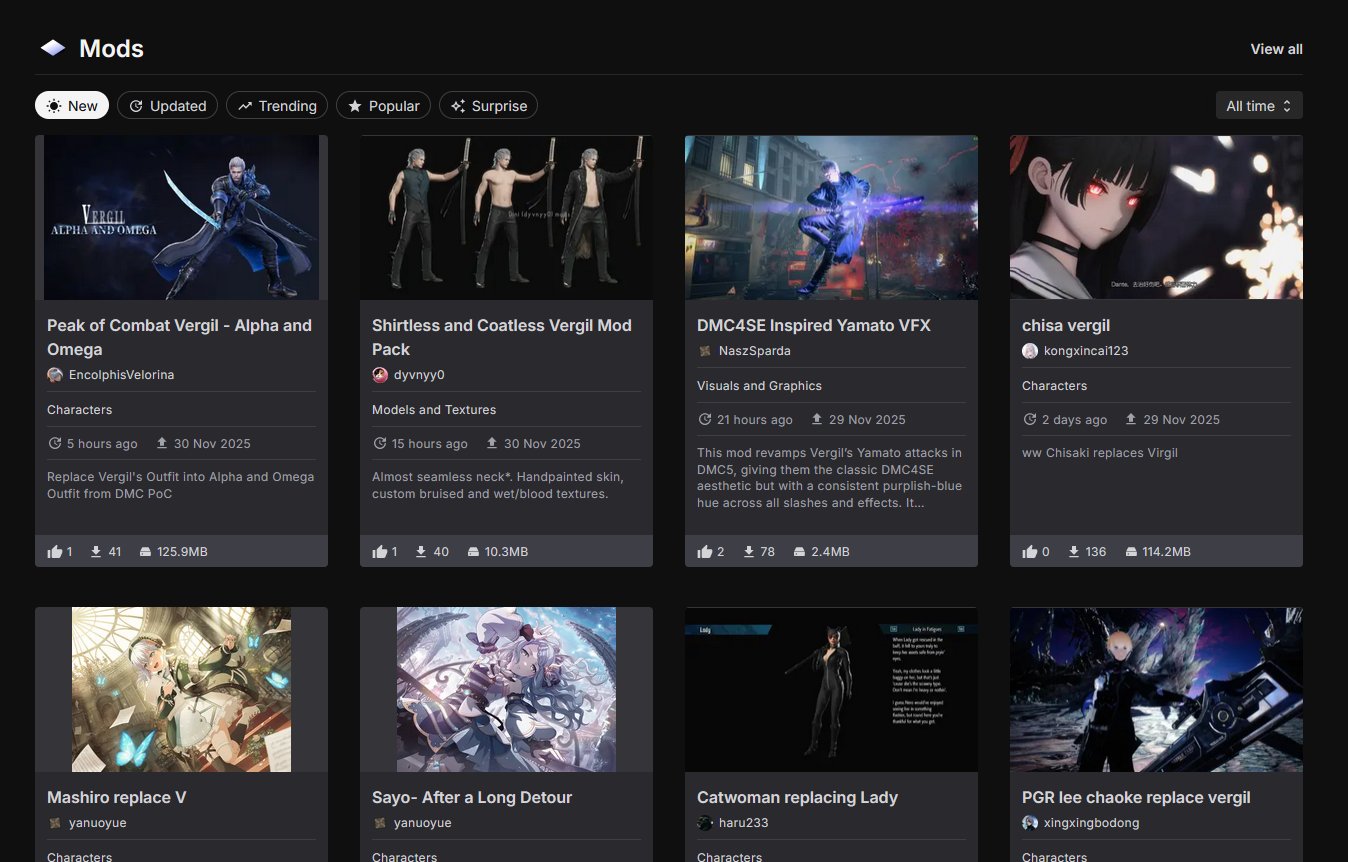Select the New filter tab
Screen dimensions: 1348x862
click(x=72, y=105)
